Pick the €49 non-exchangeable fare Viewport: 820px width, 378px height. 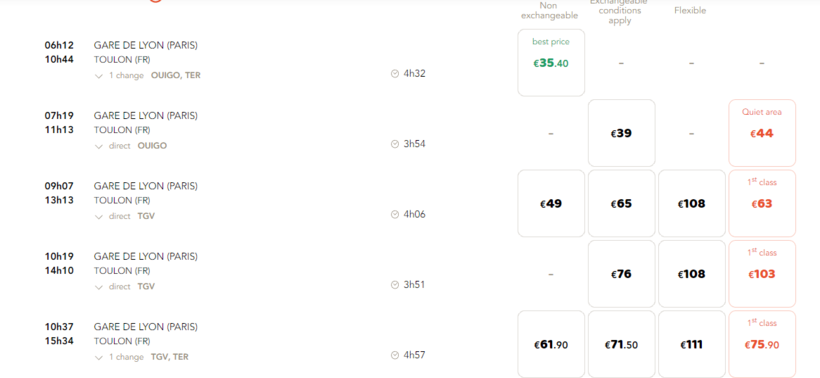point(551,203)
